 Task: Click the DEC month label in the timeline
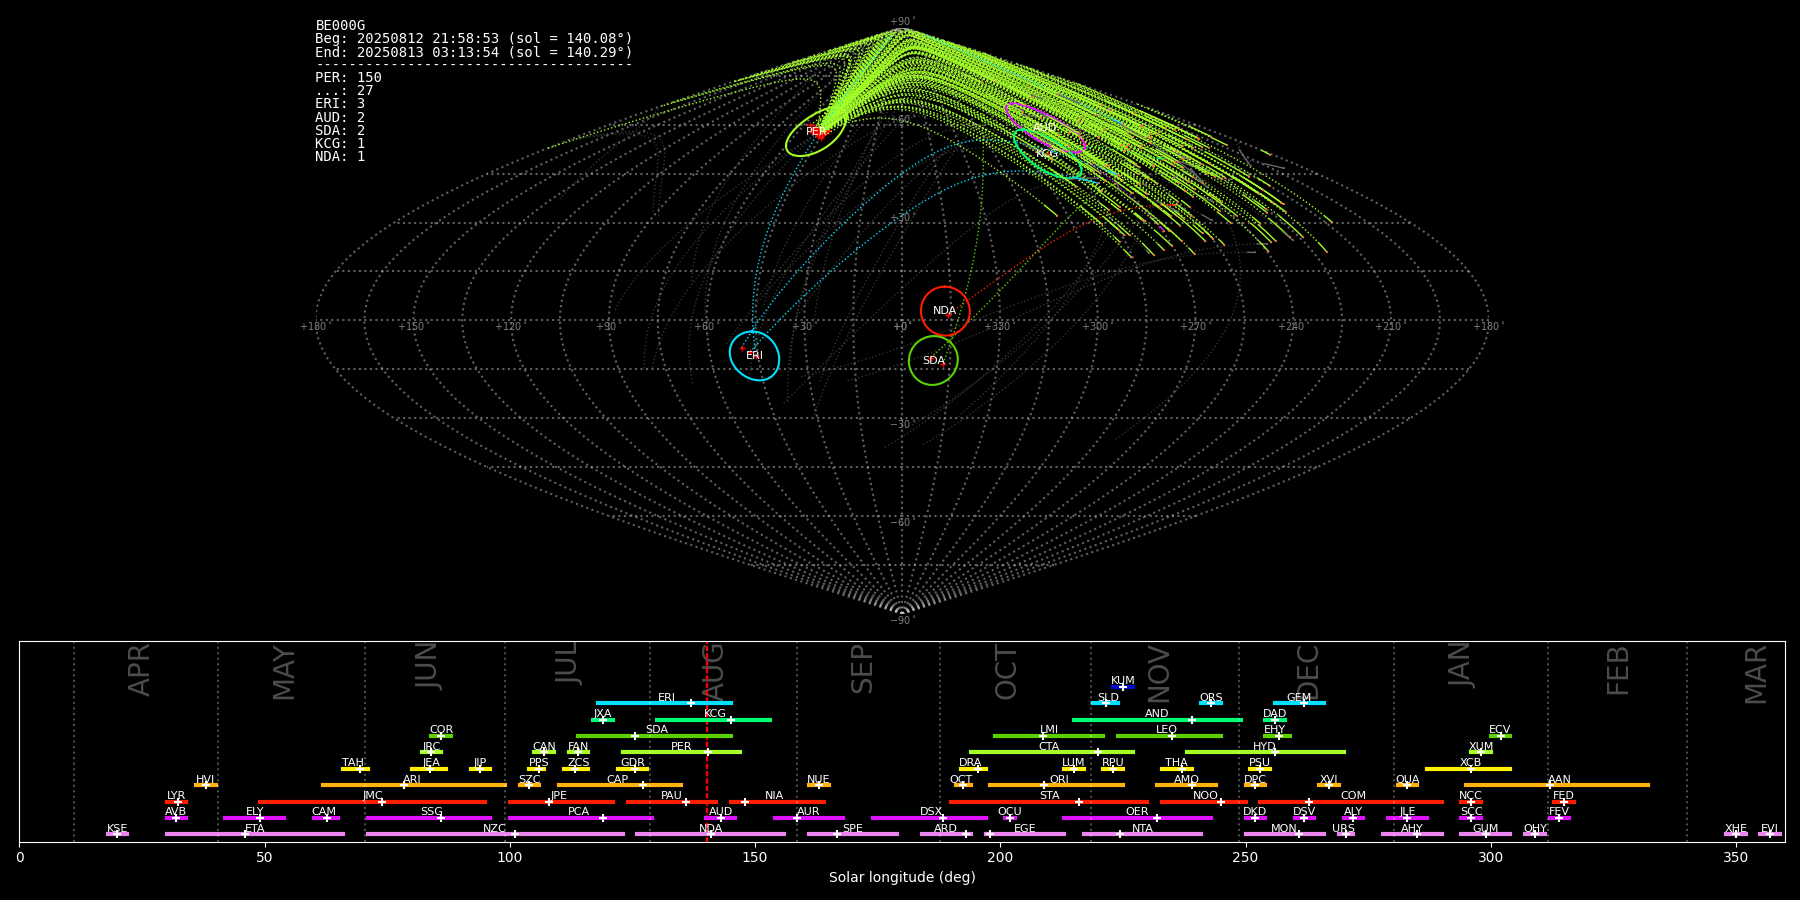1308,672
